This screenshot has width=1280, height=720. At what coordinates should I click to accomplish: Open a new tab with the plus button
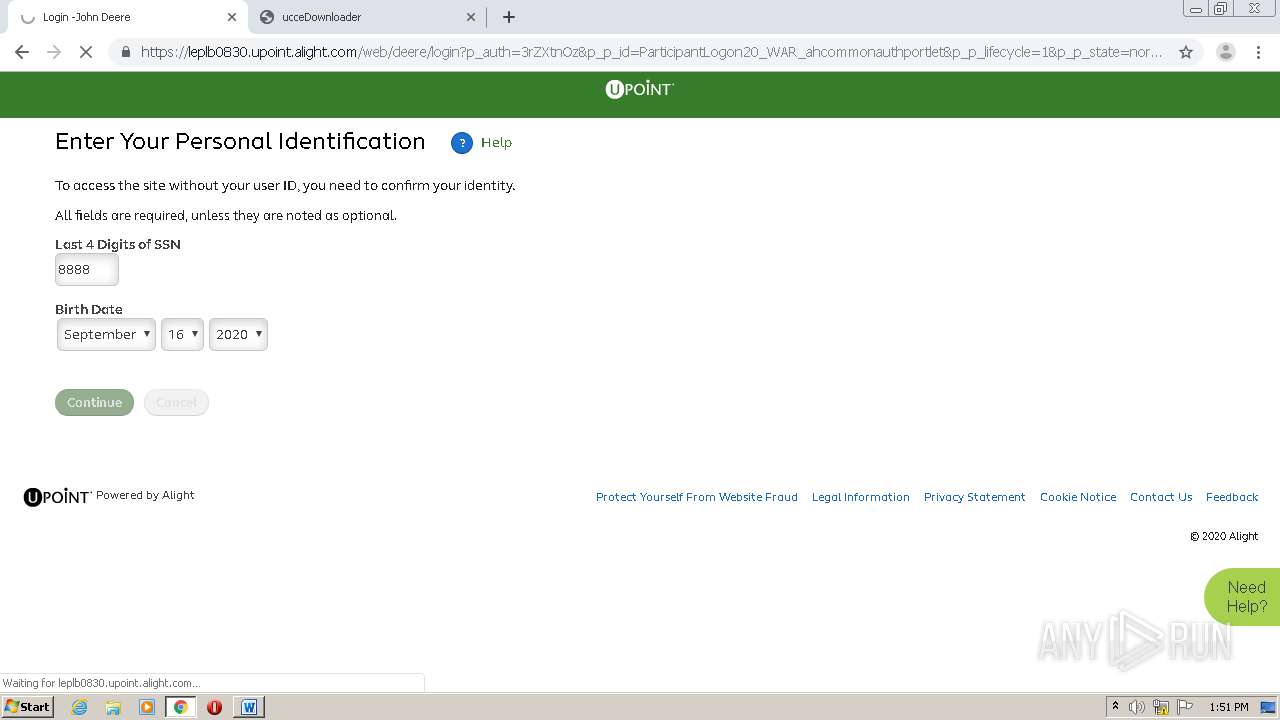508,17
